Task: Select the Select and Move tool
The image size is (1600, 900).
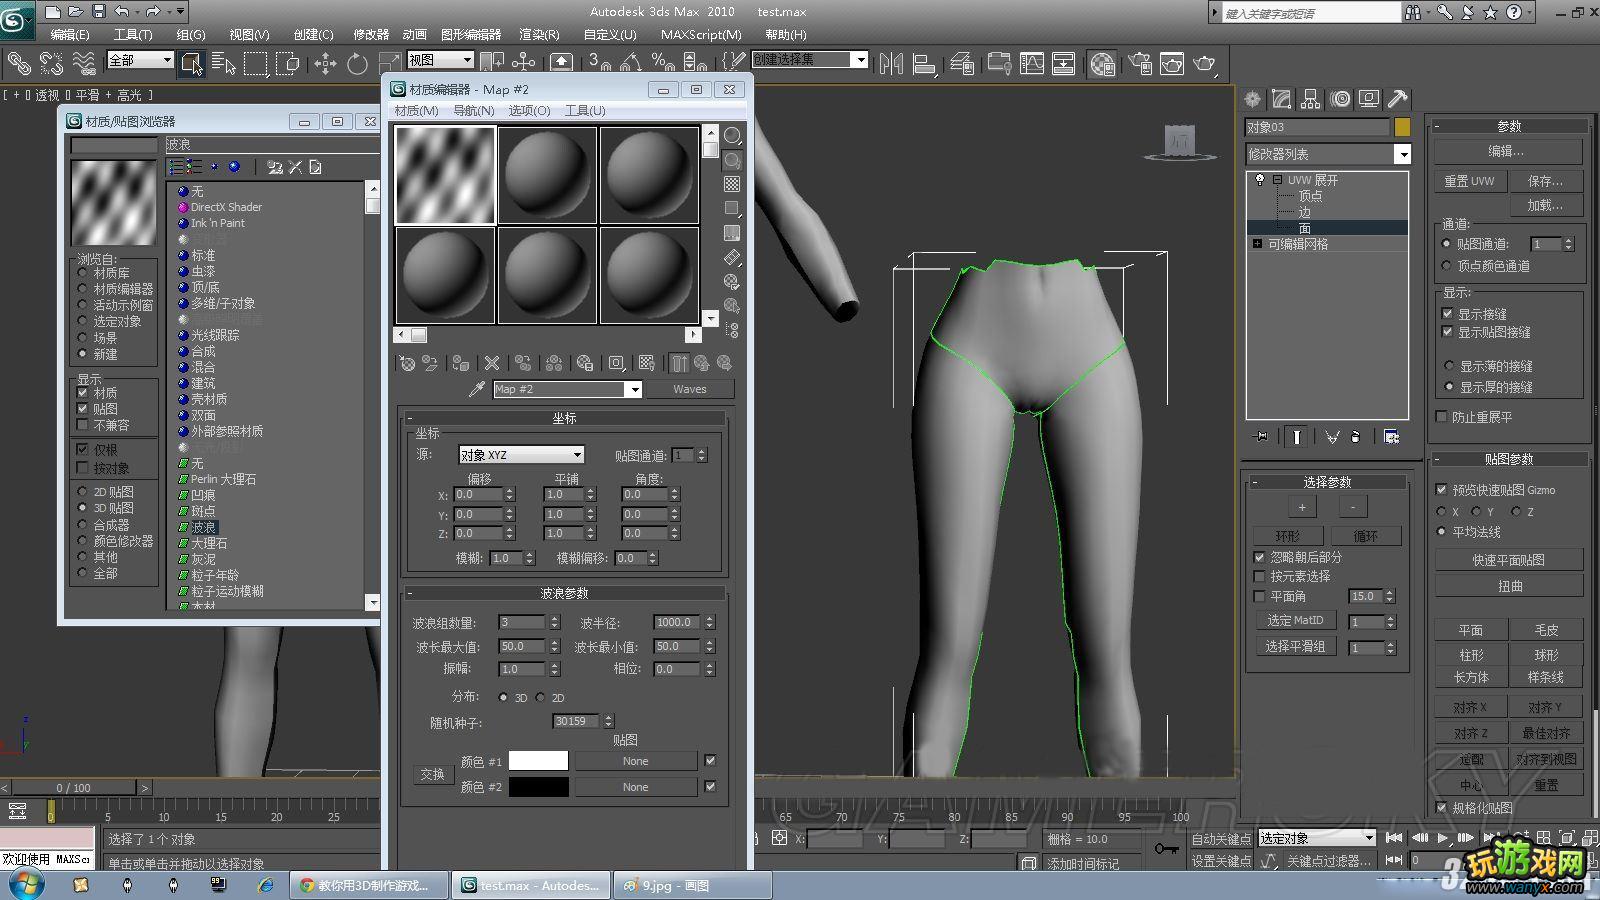Action: pyautogui.click(x=325, y=64)
